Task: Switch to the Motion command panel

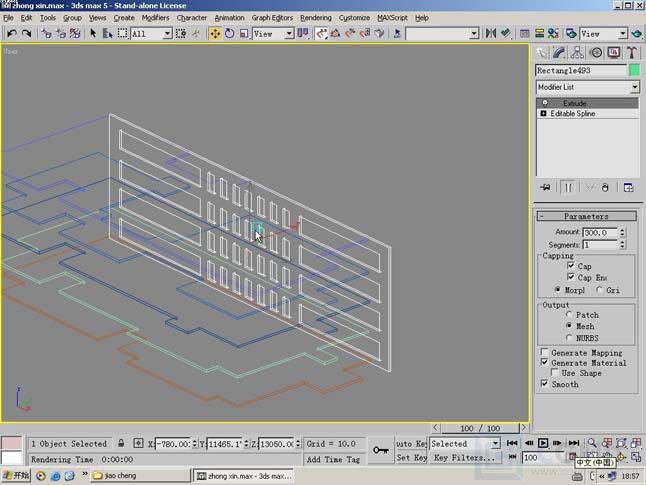Action: click(596, 53)
